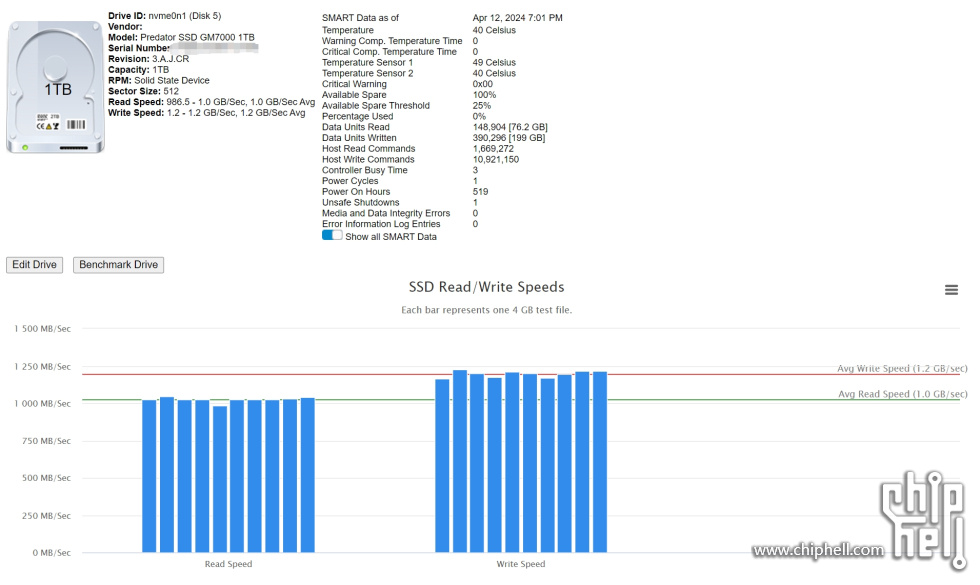Click the Apr 12, 2024 7:01 PM timestamp
Image resolution: width=980 pixels, height=585 pixels.
518,18
